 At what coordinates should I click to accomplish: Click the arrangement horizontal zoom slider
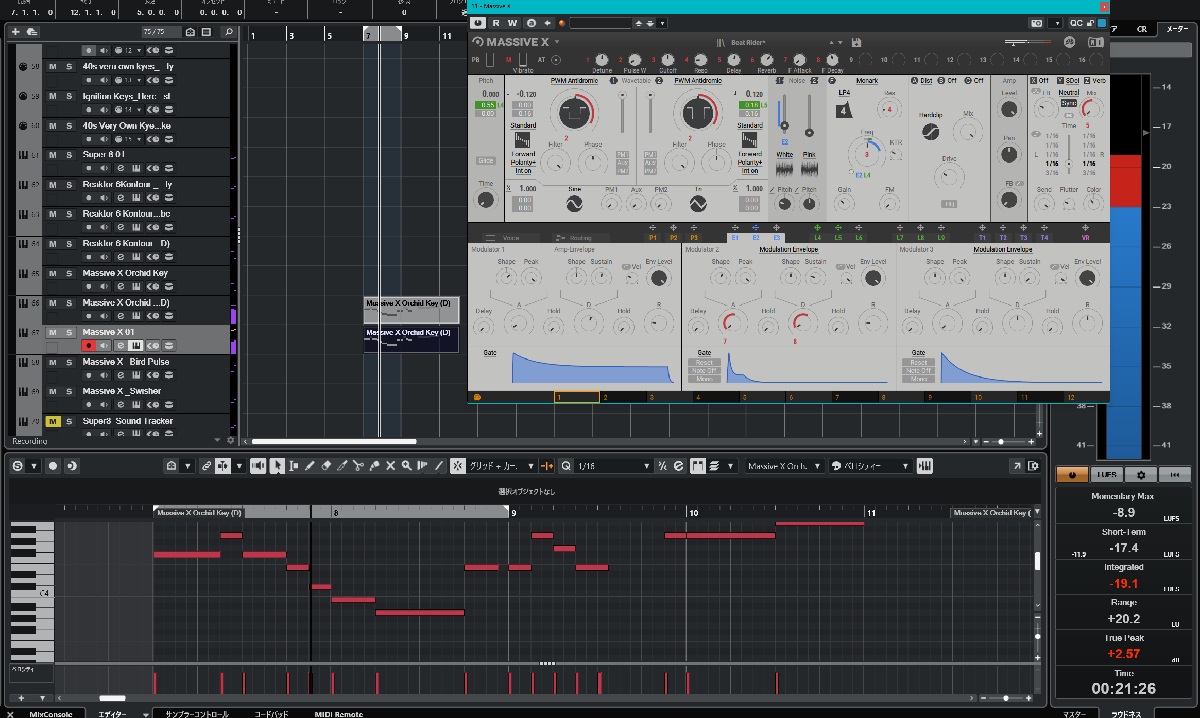tap(1001, 441)
